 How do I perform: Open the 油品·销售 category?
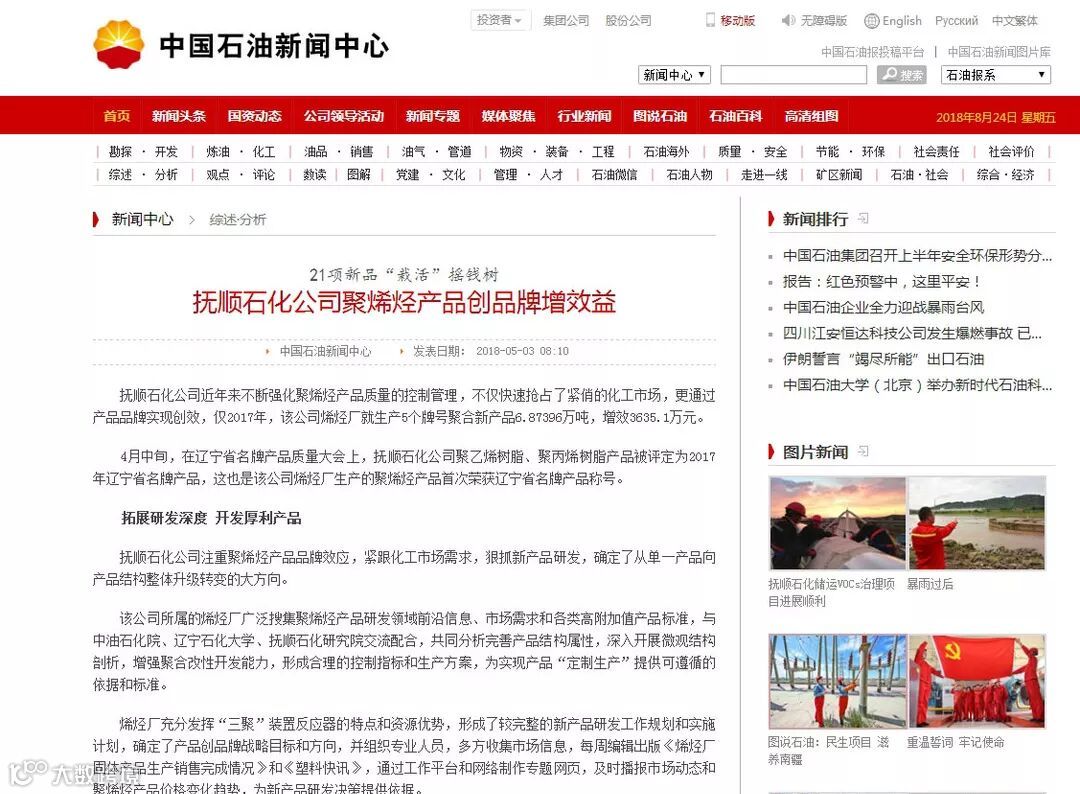pyautogui.click(x=338, y=152)
